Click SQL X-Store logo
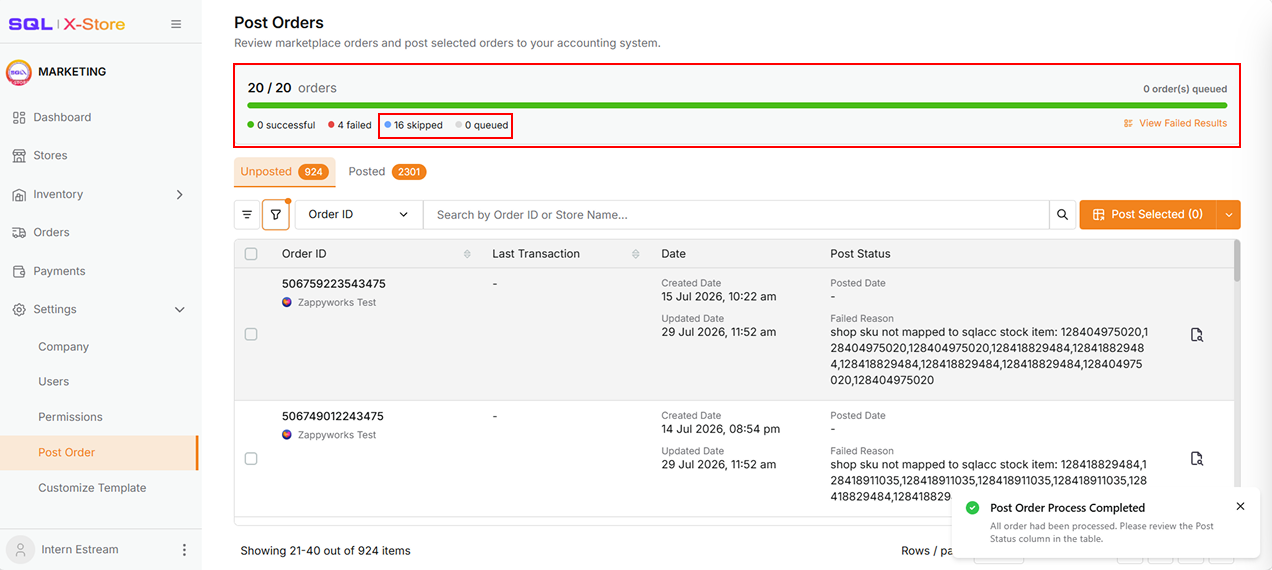The image size is (1272, 570). pos(67,24)
